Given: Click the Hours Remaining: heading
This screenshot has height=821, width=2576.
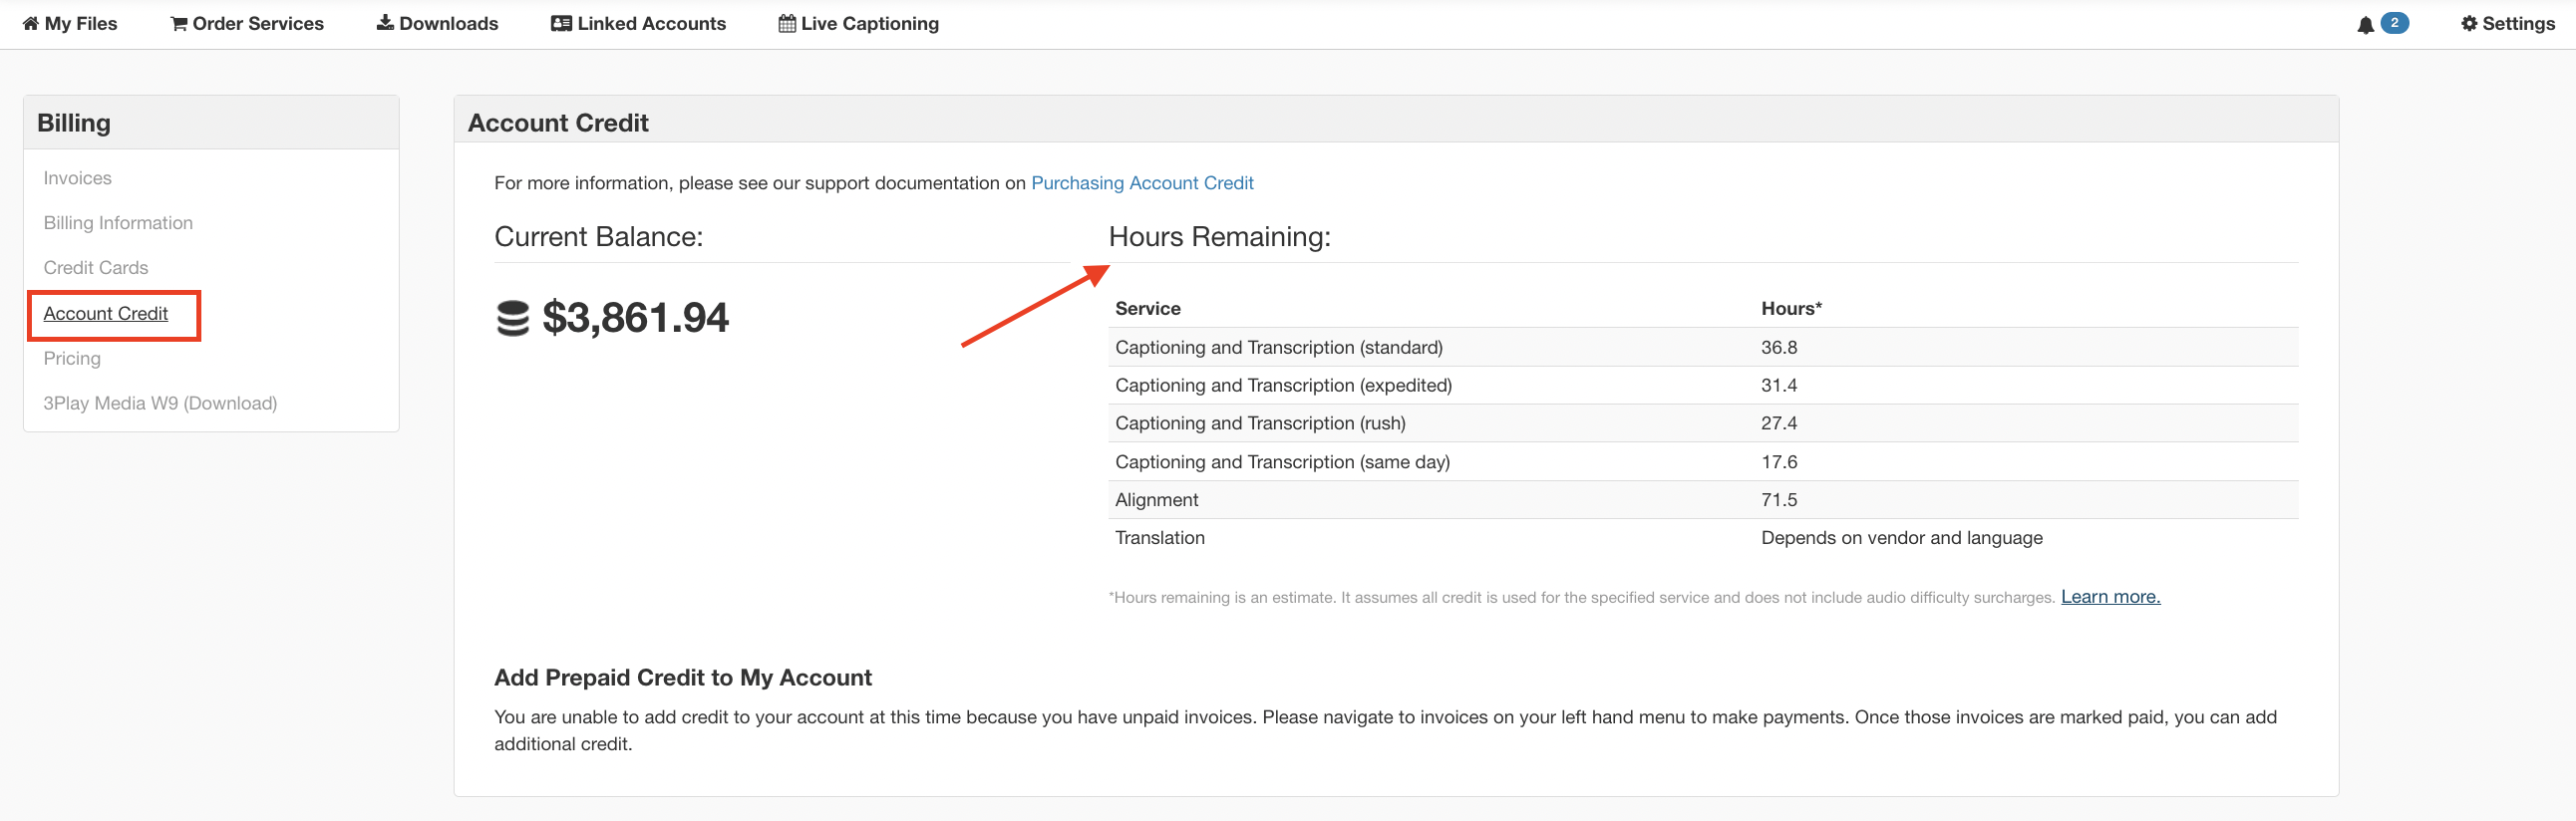Looking at the screenshot, I should [1220, 237].
